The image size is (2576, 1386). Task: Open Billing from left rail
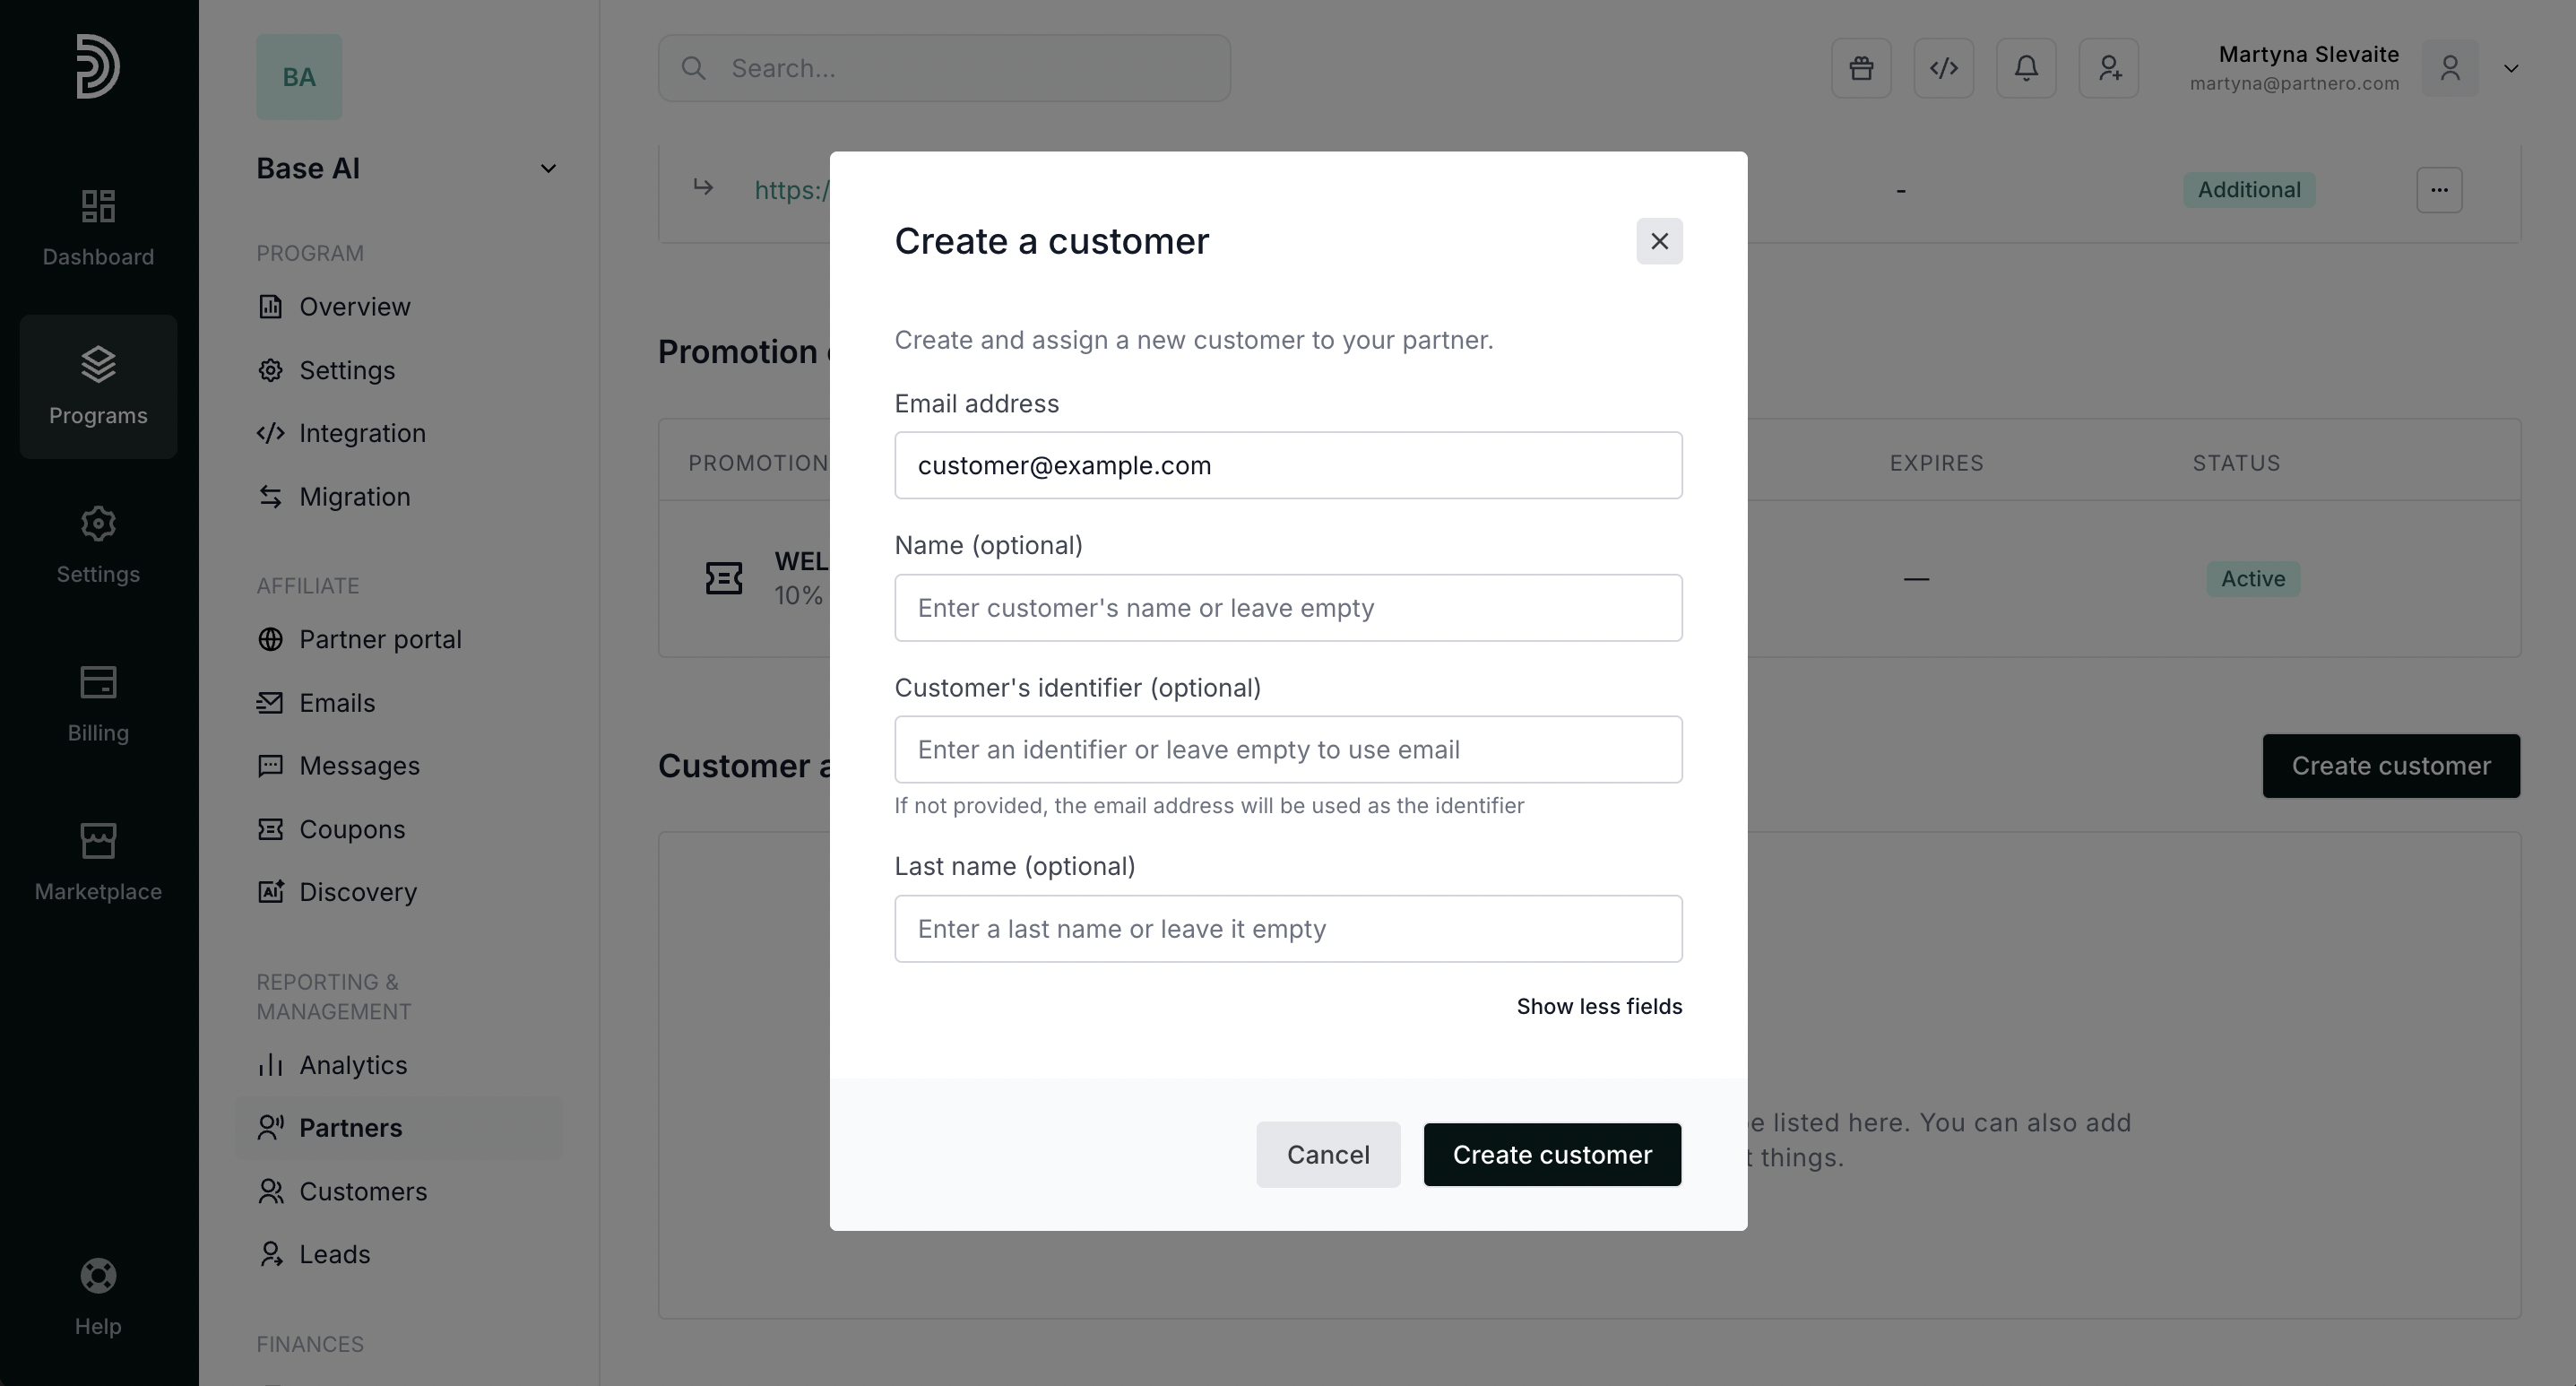tap(98, 704)
